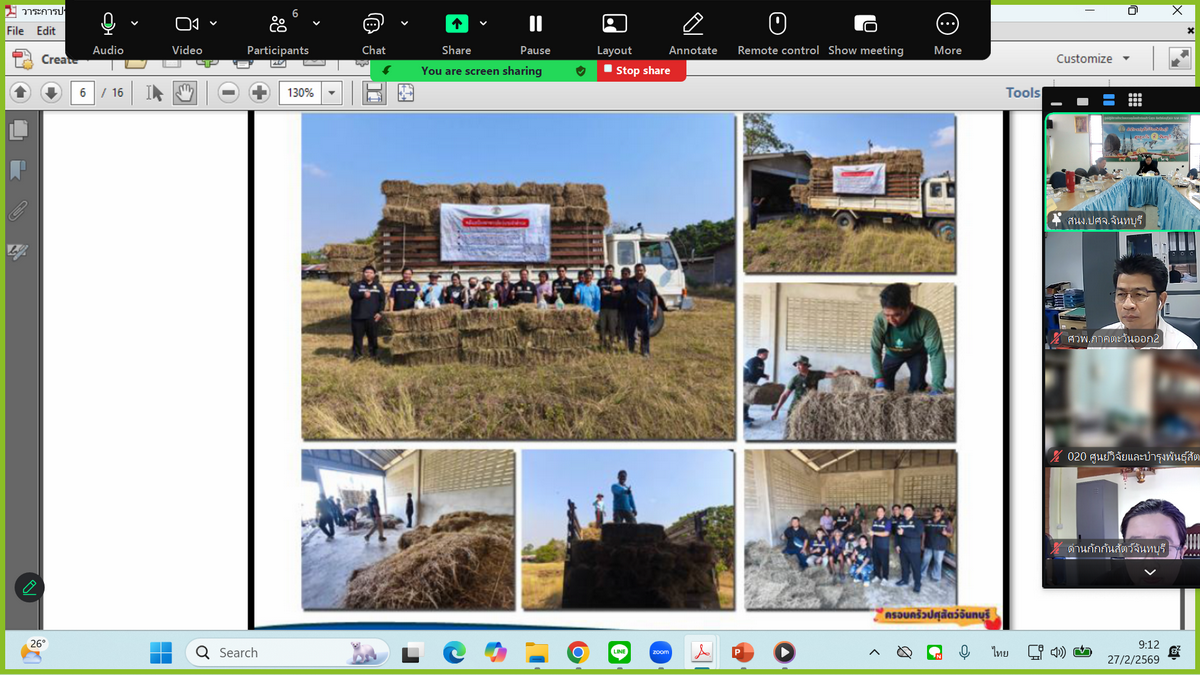Expand the Customize dropdown
Viewport: 1200px width, 675px height.
(1093, 59)
